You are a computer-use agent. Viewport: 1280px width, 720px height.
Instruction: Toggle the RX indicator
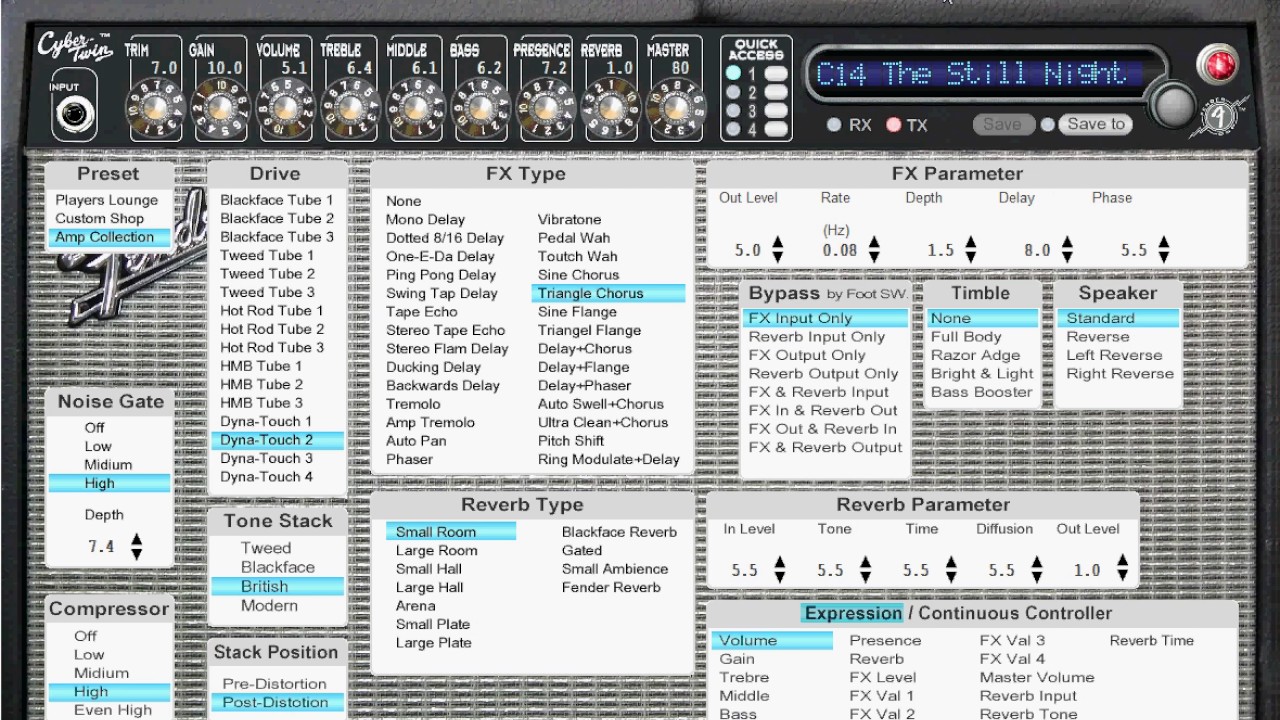click(833, 125)
